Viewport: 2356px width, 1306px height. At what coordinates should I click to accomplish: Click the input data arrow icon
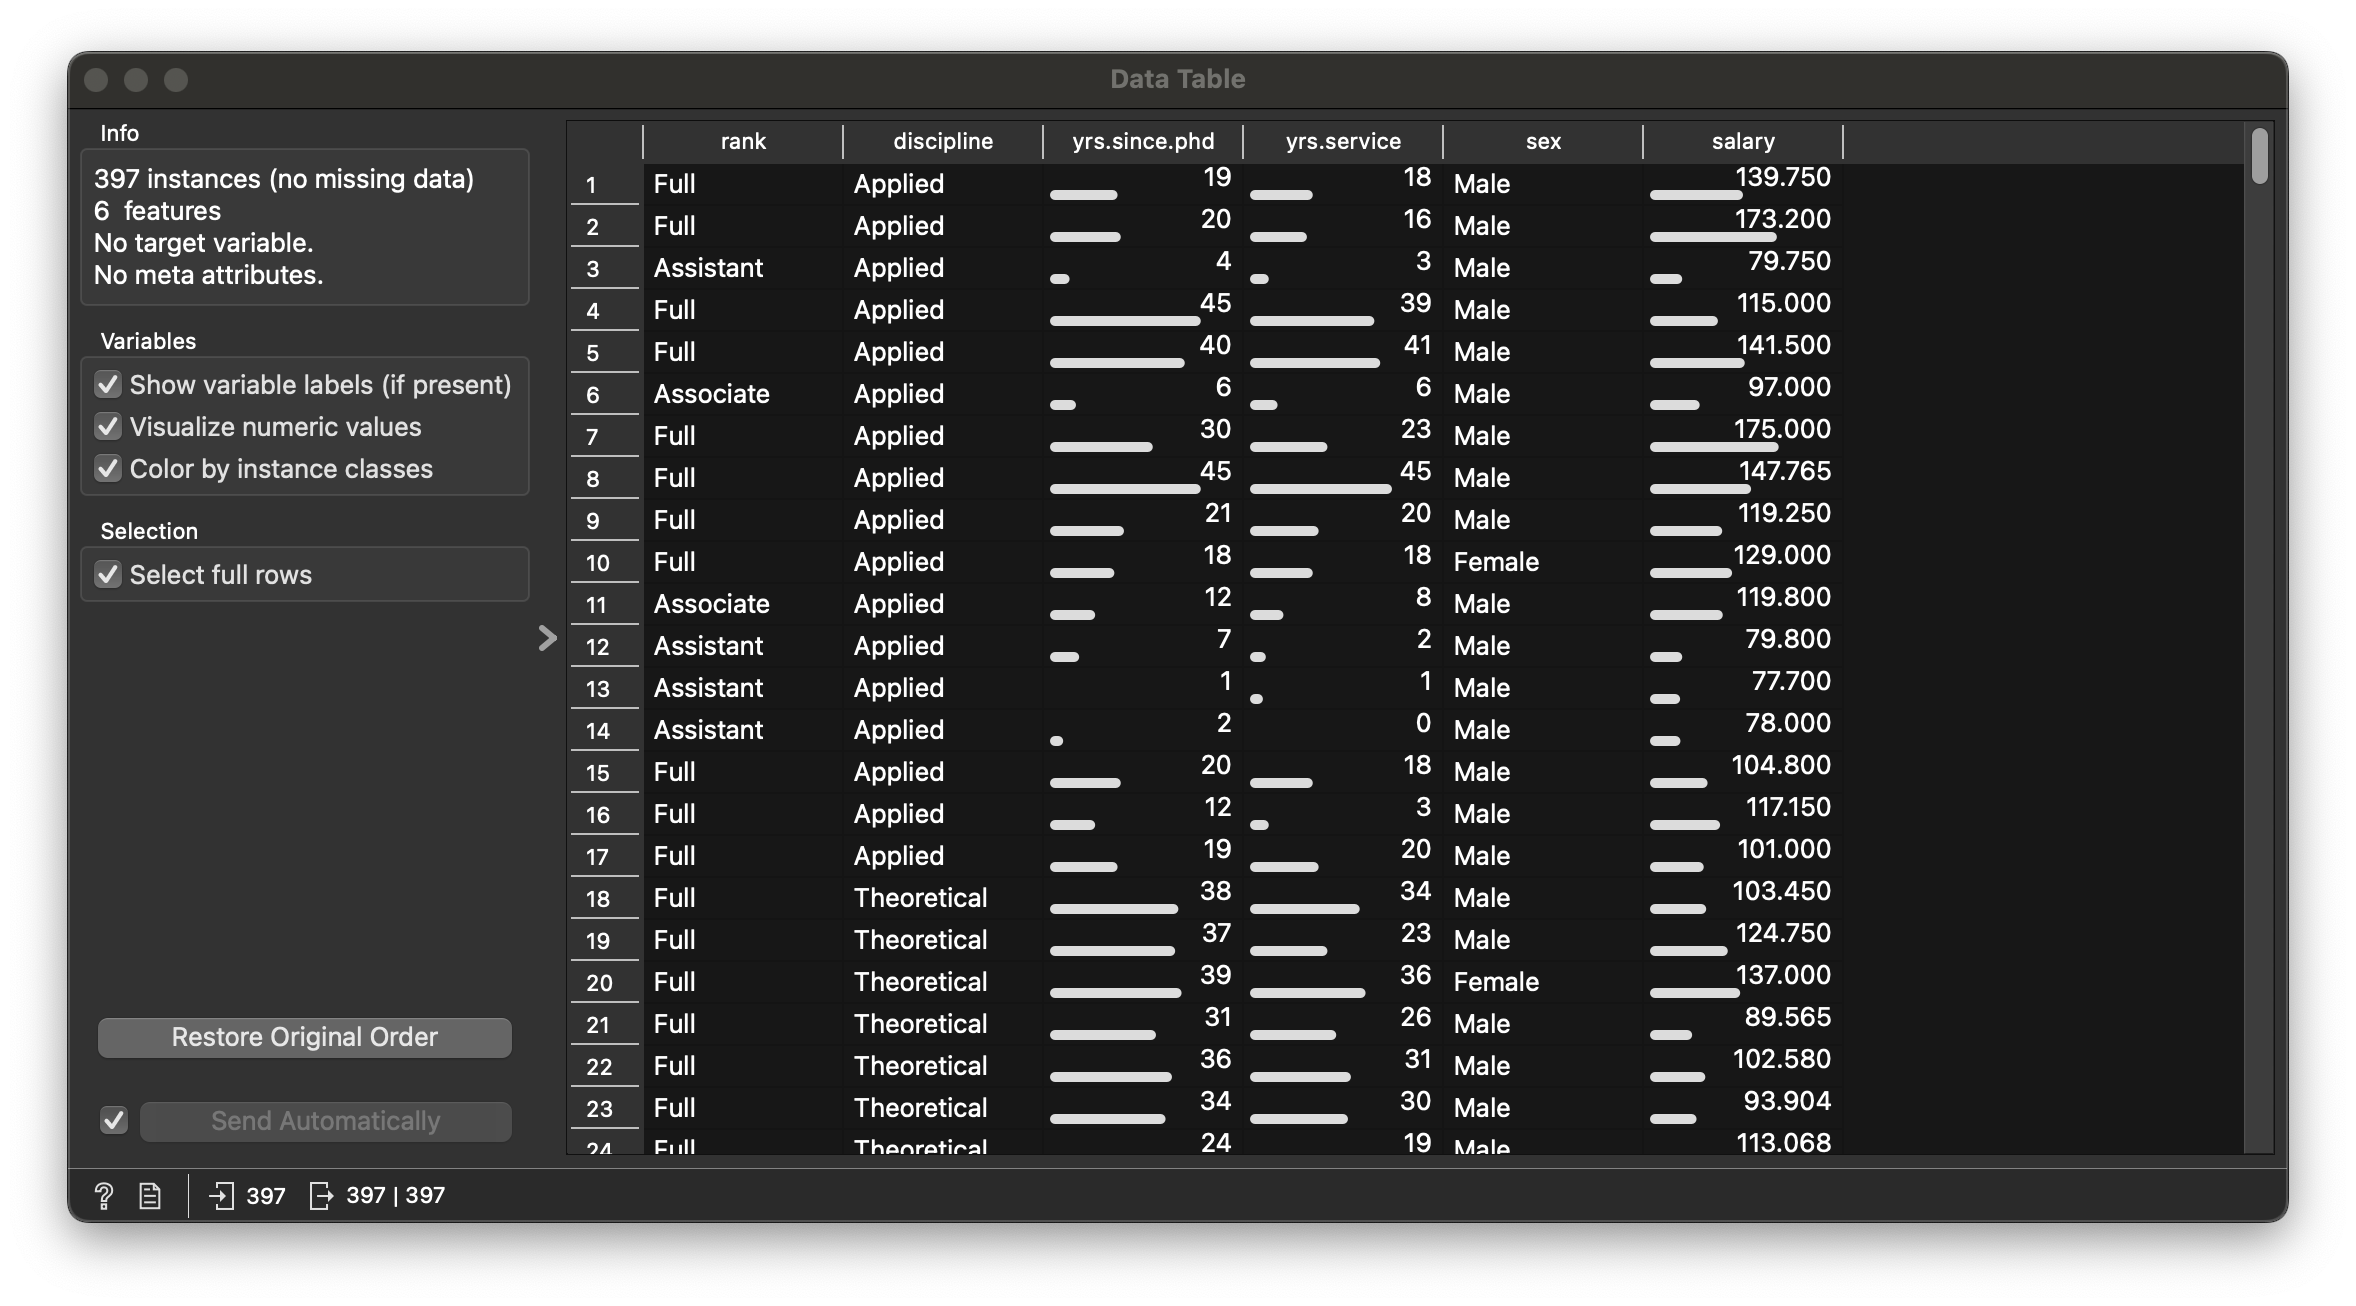[x=221, y=1195]
